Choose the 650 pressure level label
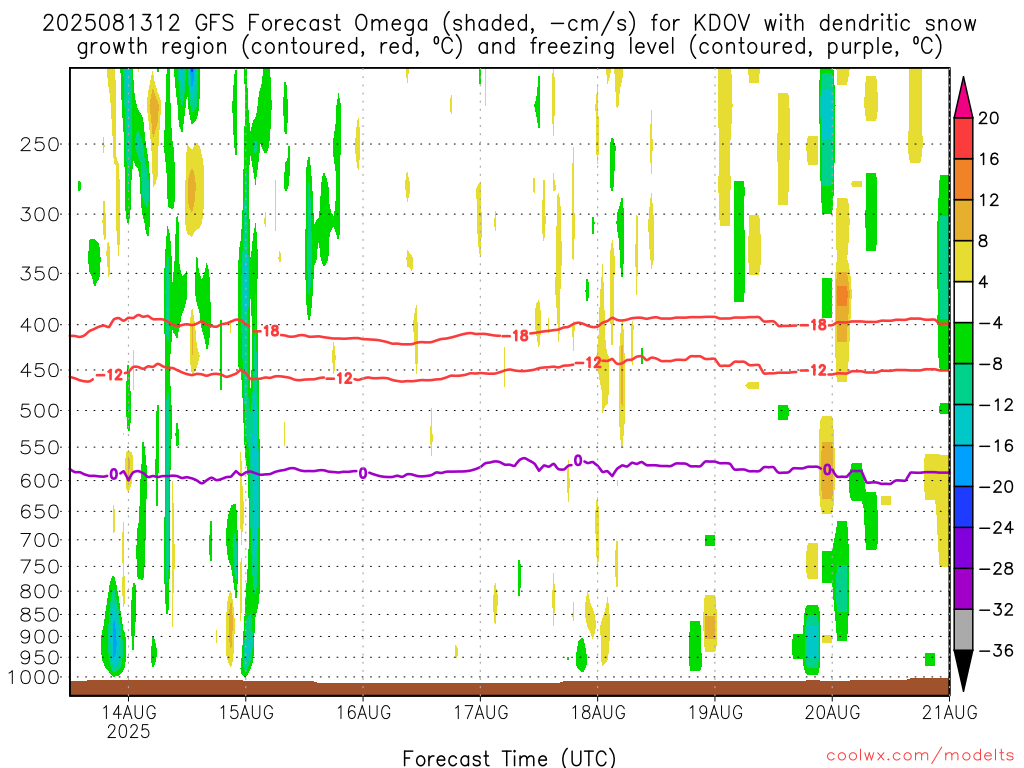 coord(40,511)
